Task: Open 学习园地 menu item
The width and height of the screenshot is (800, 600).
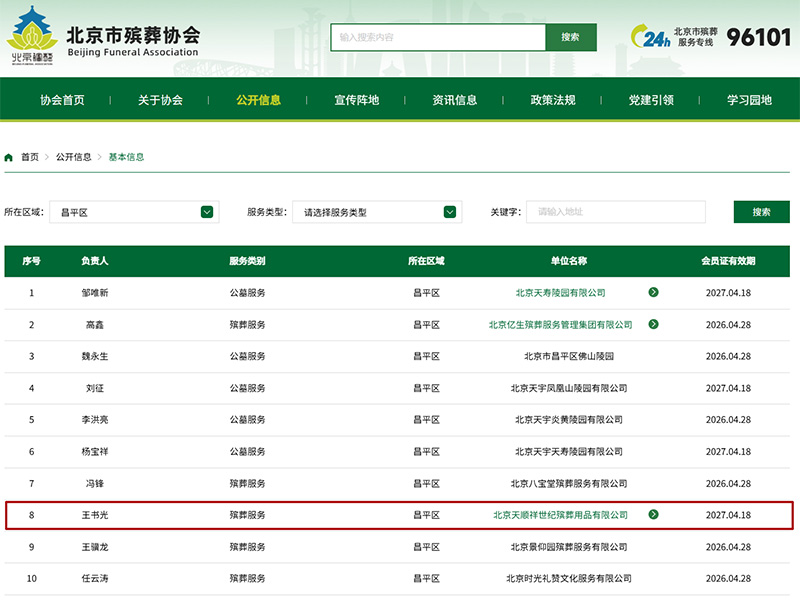Action: [x=749, y=100]
